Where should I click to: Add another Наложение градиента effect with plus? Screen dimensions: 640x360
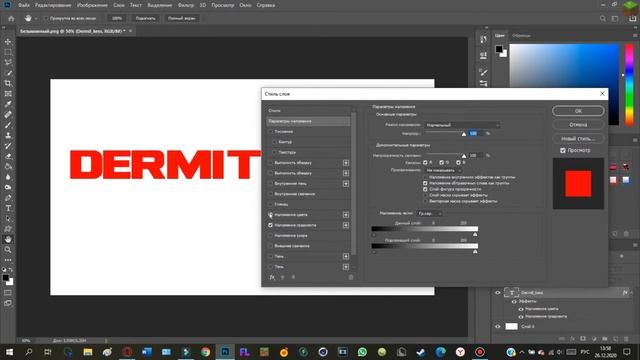(x=346, y=225)
